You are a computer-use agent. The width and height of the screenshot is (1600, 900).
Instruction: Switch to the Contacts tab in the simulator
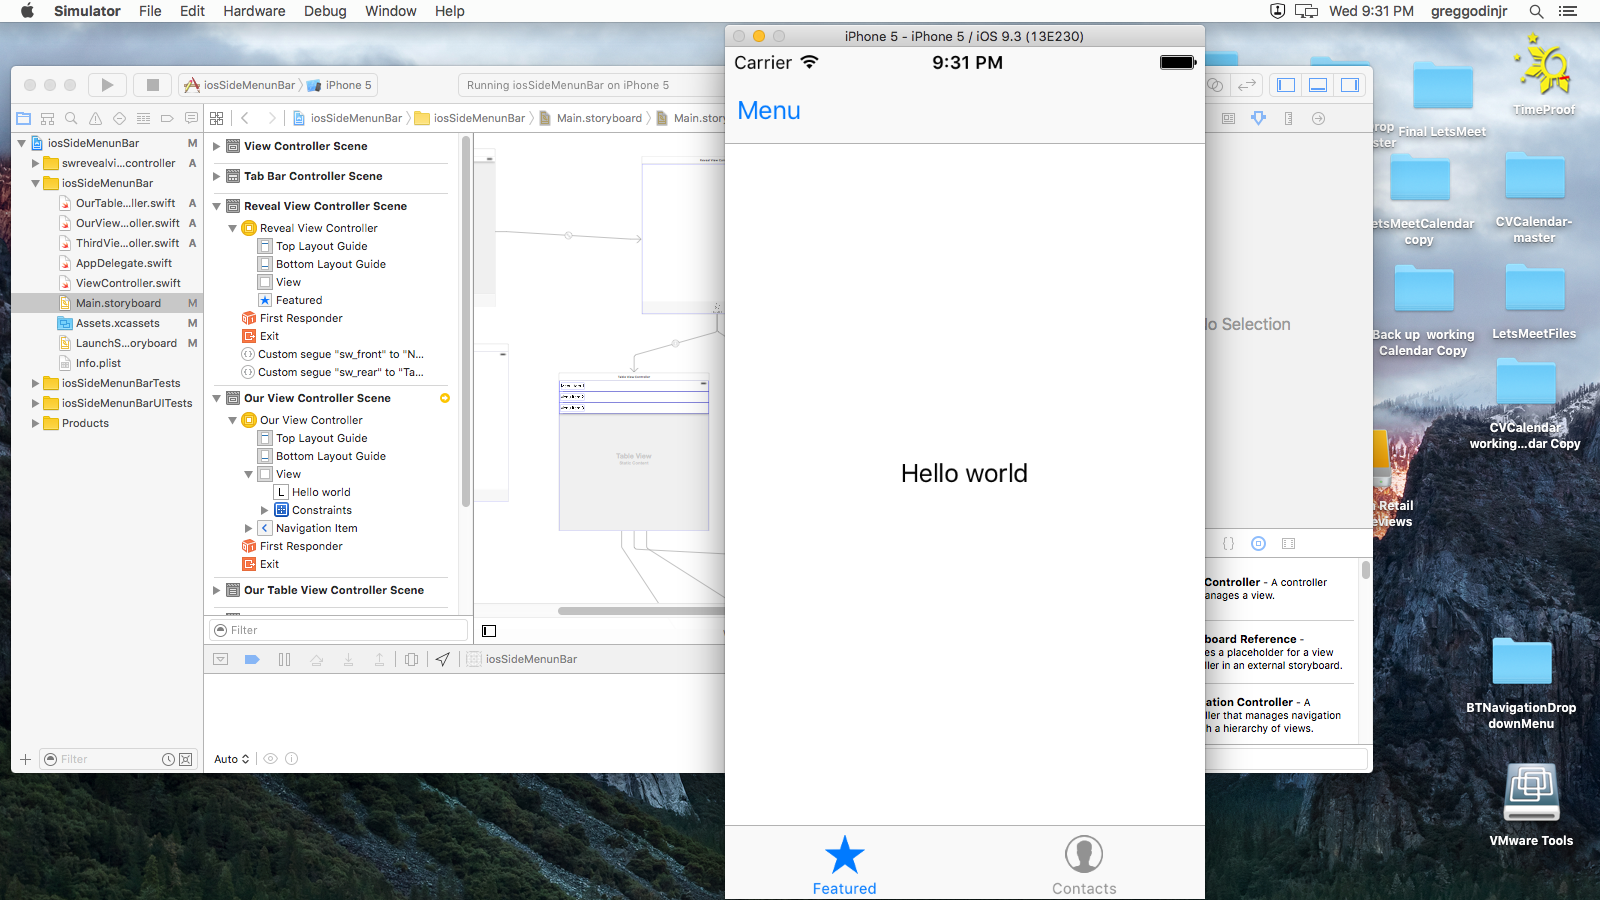[1083, 863]
